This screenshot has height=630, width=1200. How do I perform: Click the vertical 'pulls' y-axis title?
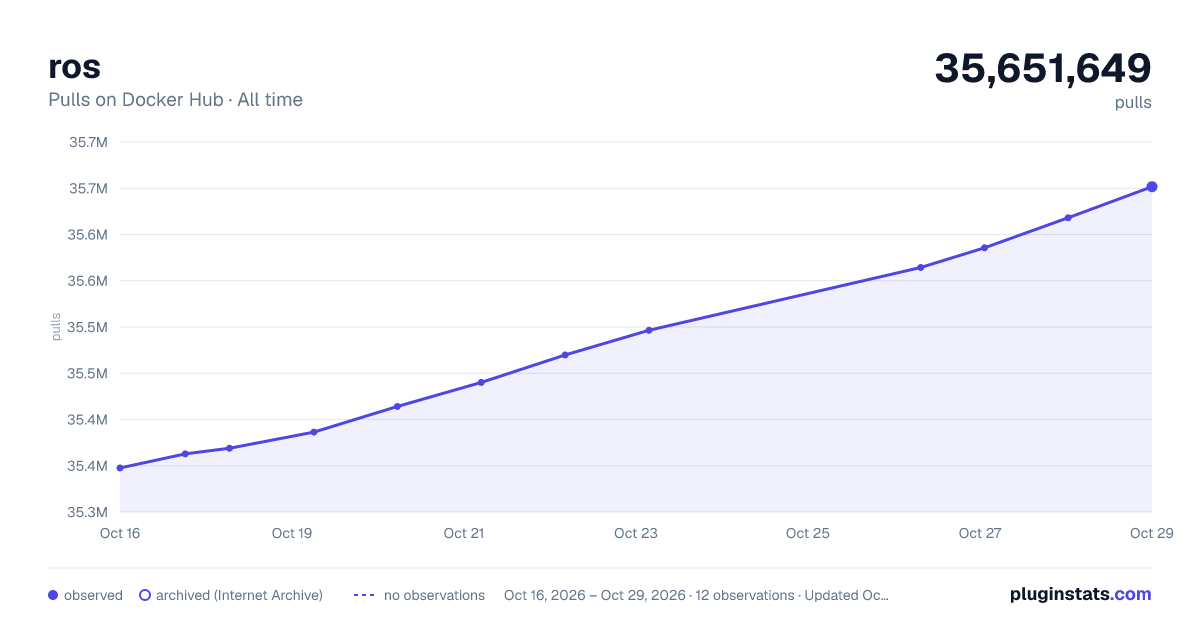point(56,327)
